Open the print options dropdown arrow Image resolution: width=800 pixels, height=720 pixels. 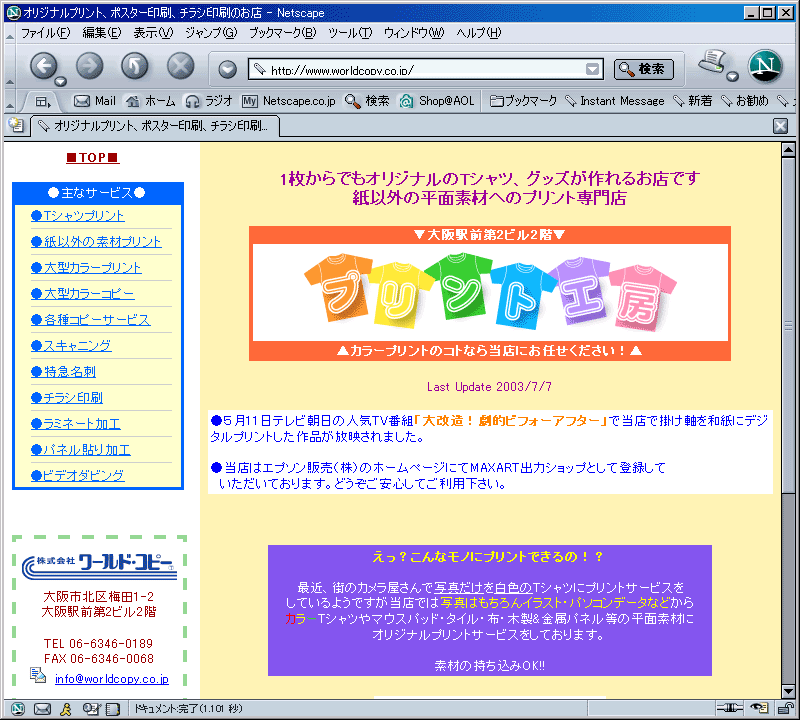click(x=732, y=77)
